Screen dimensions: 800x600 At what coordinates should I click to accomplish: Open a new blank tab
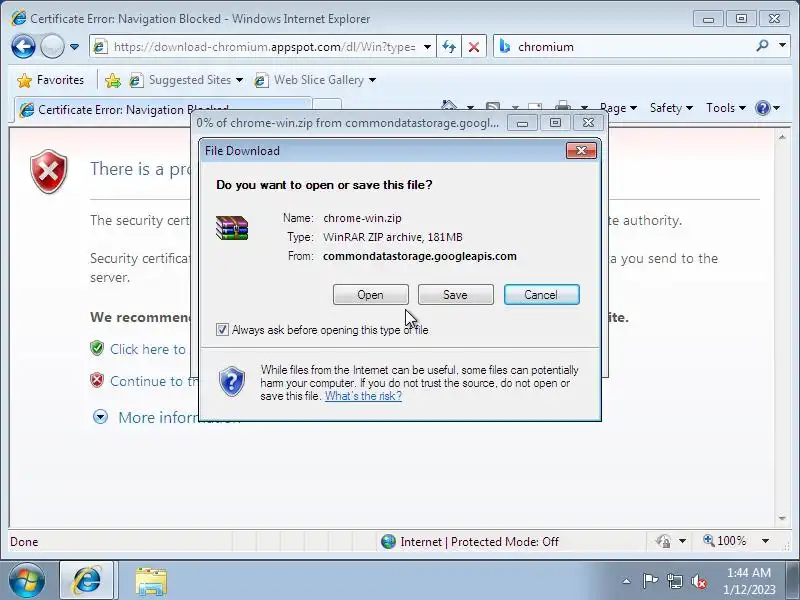pyautogui.click(x=327, y=105)
